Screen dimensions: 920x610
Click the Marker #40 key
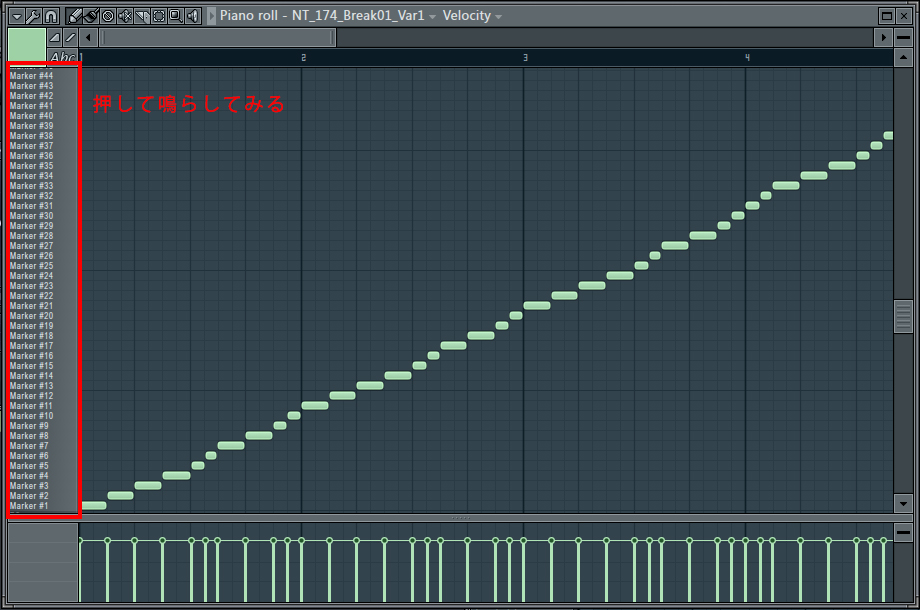43,116
